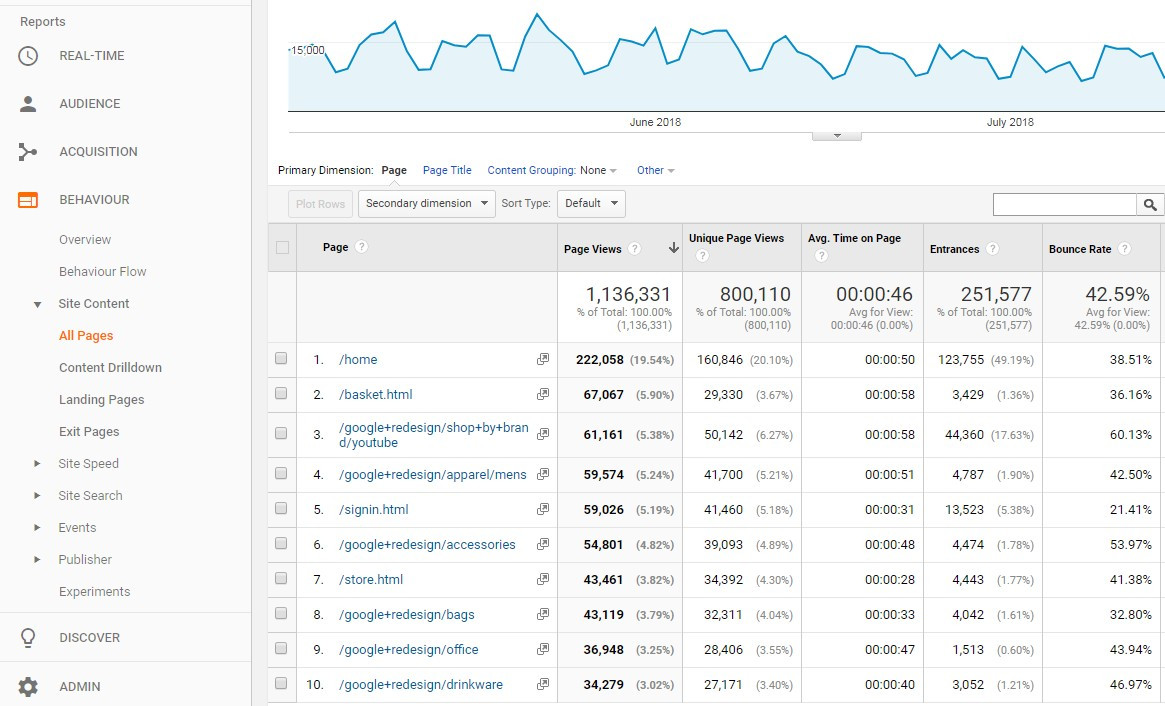This screenshot has height=706, width=1165.
Task: Open /signin.html external link icon
Action: 543,509
